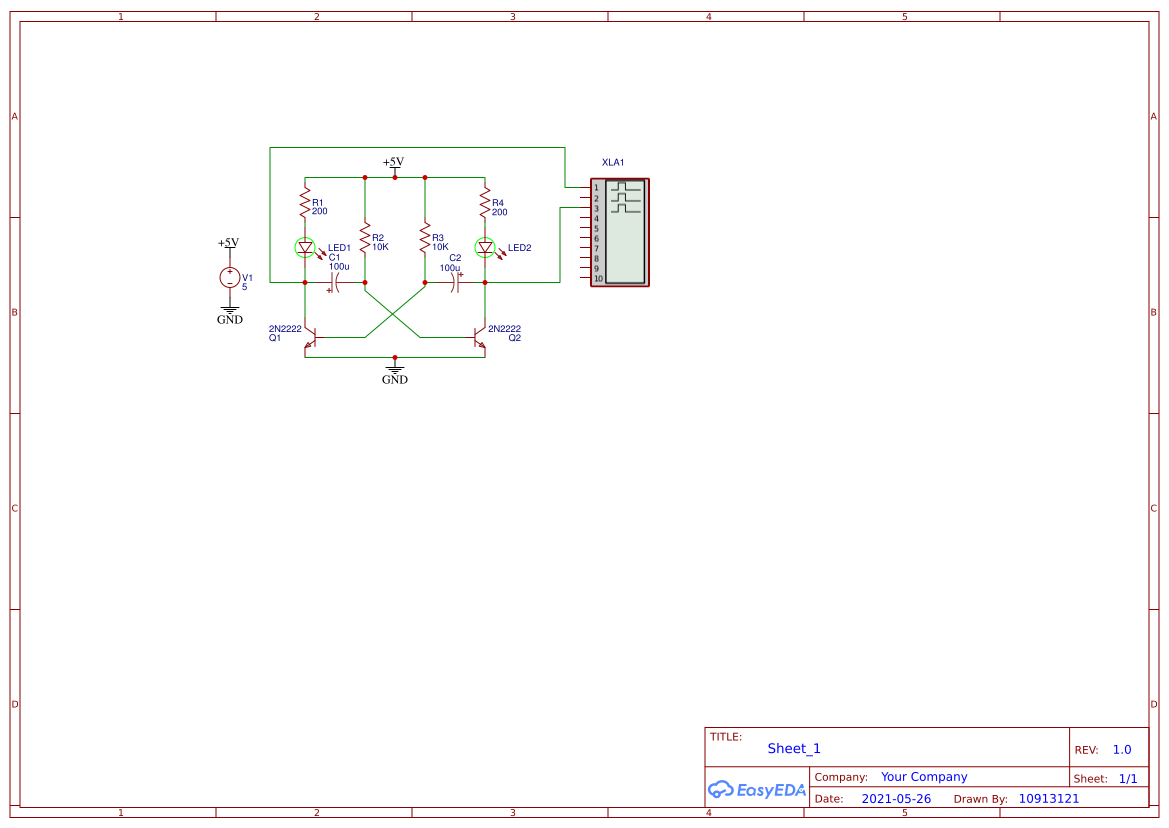This screenshot has width=1169, height=828.
Task: Click the revision value 1.0
Action: [1121, 749]
